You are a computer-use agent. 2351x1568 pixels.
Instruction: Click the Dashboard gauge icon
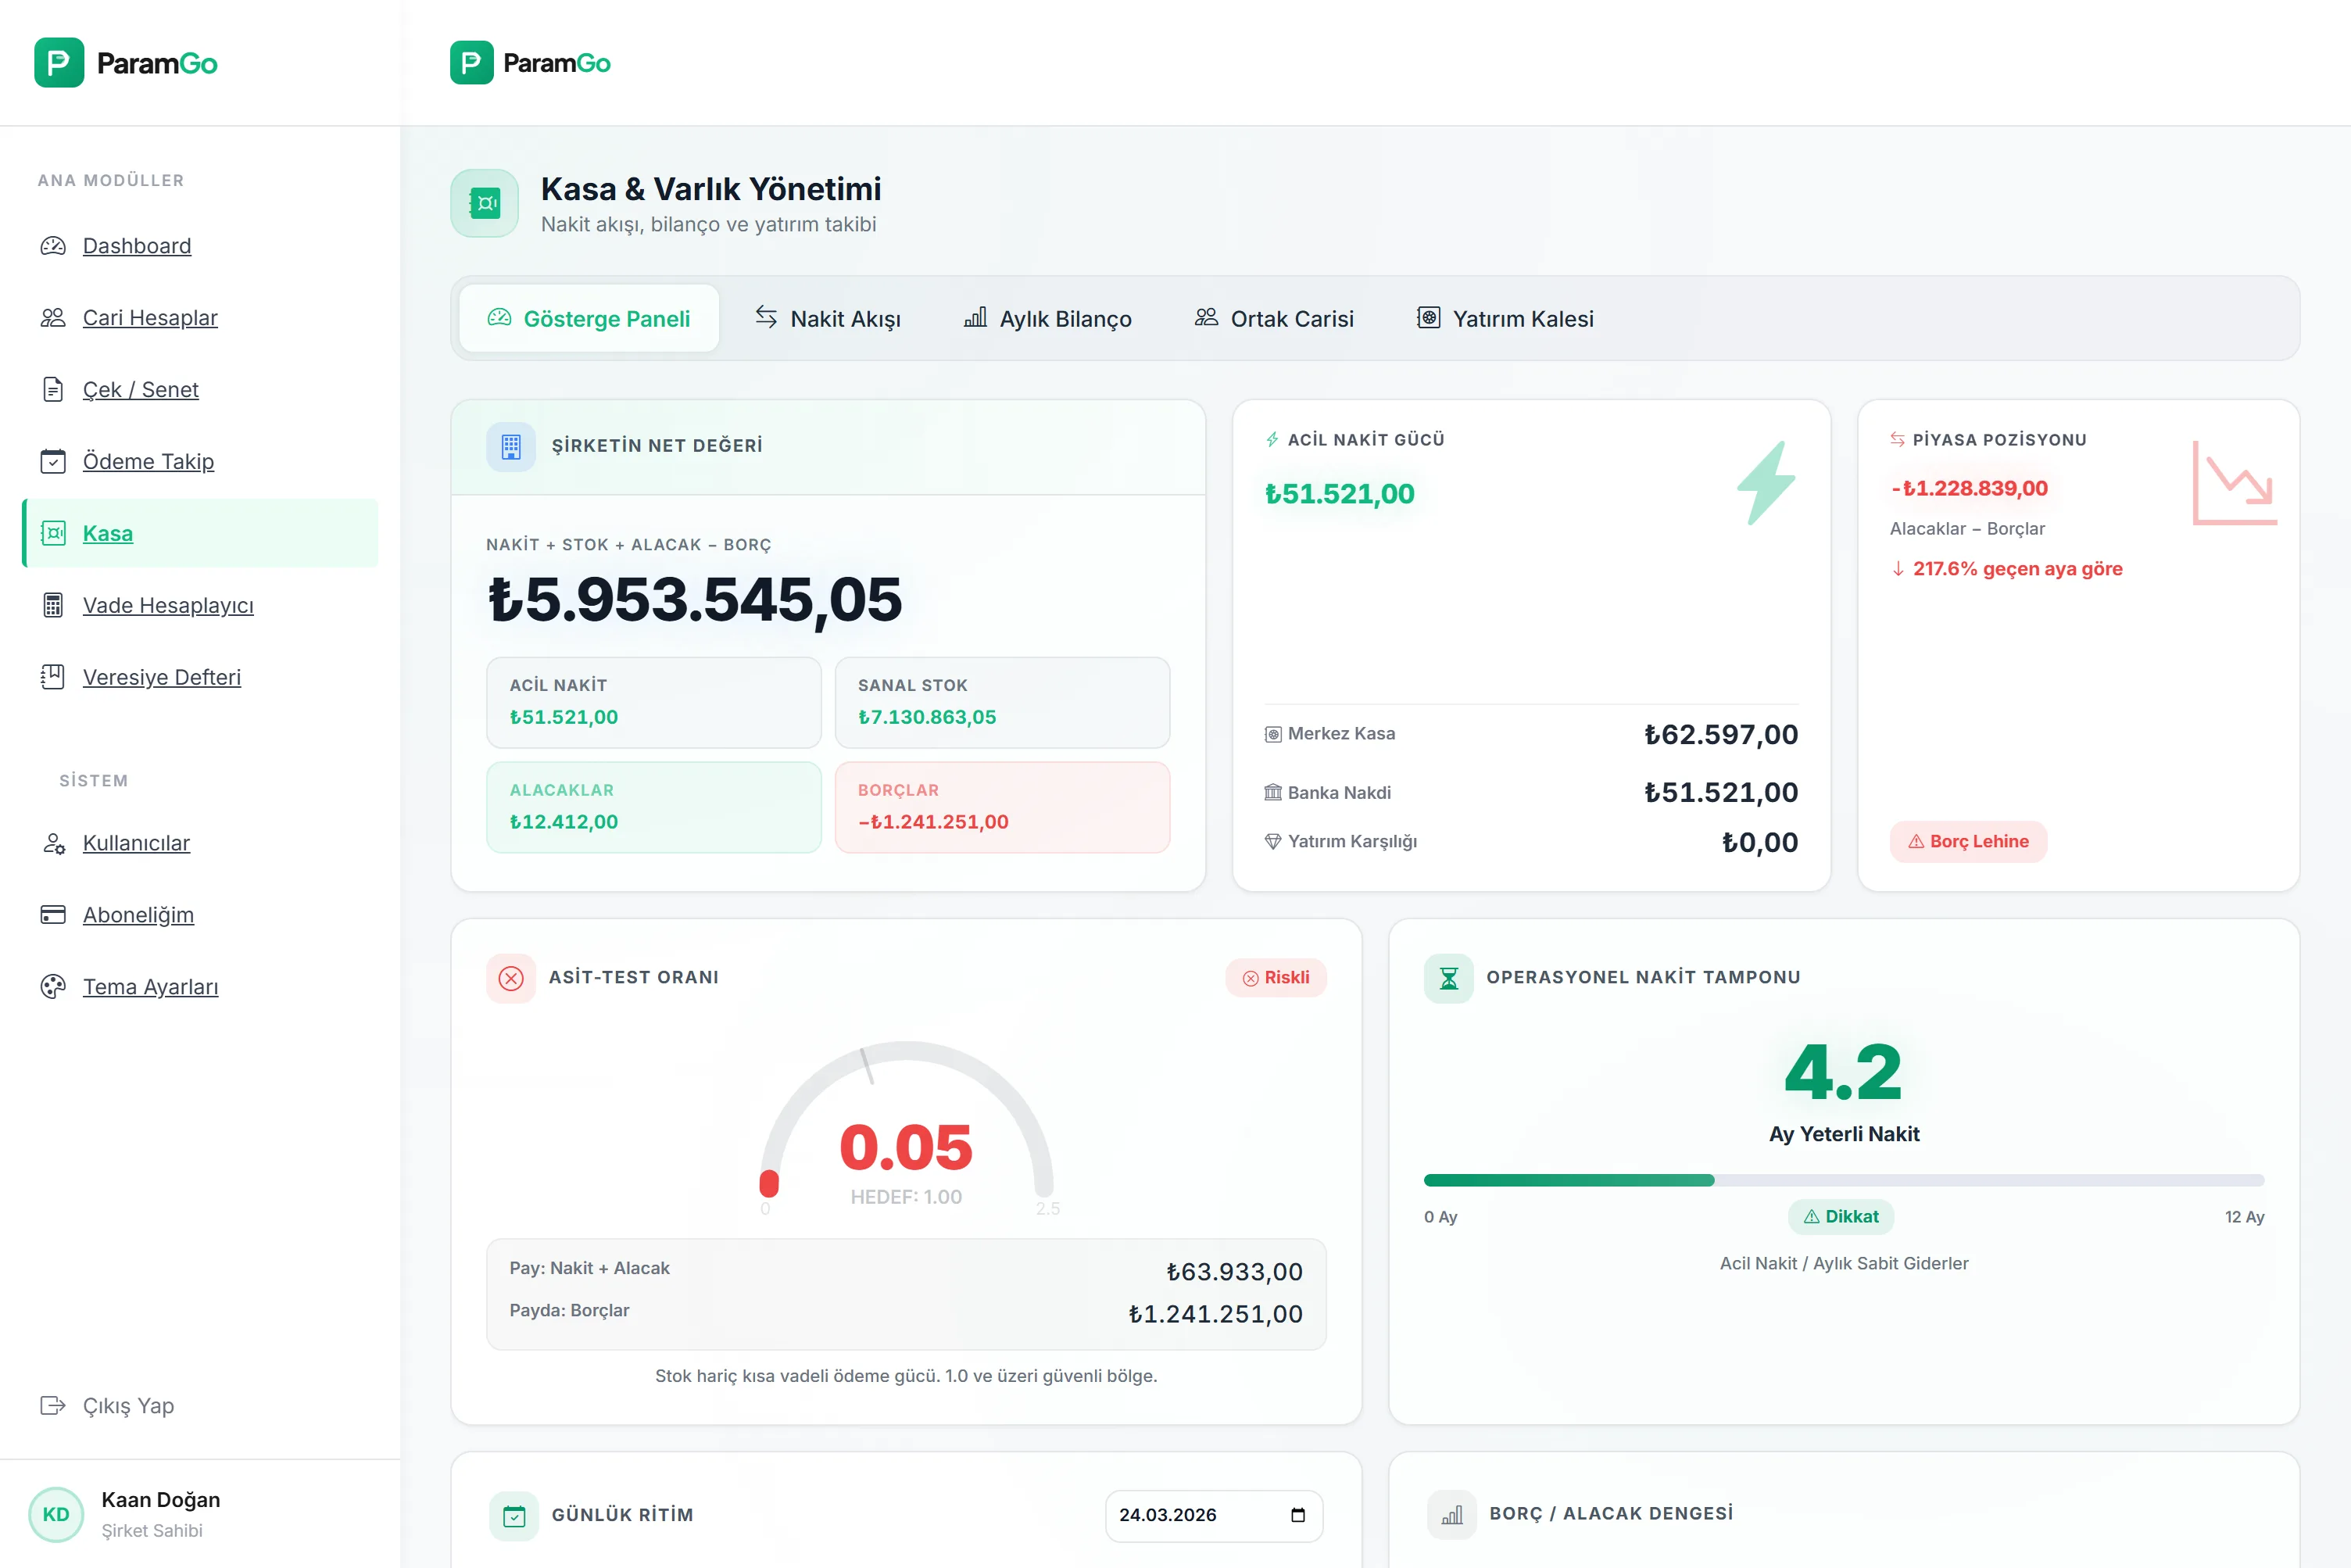[53, 246]
